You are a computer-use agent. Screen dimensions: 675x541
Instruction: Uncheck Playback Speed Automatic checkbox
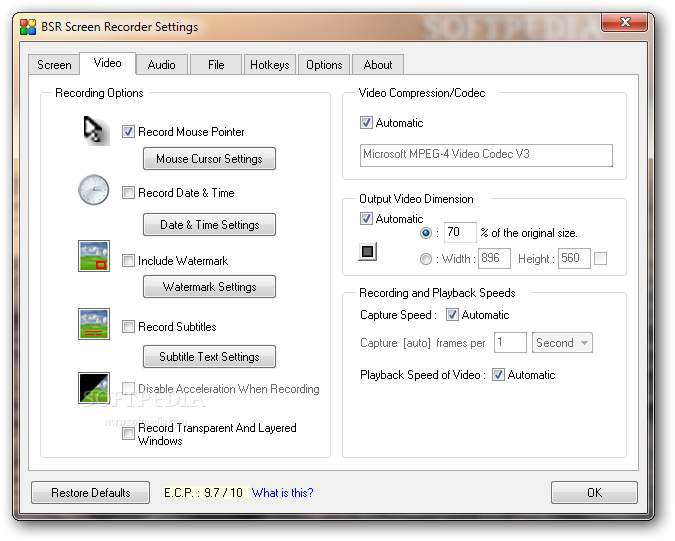498,375
